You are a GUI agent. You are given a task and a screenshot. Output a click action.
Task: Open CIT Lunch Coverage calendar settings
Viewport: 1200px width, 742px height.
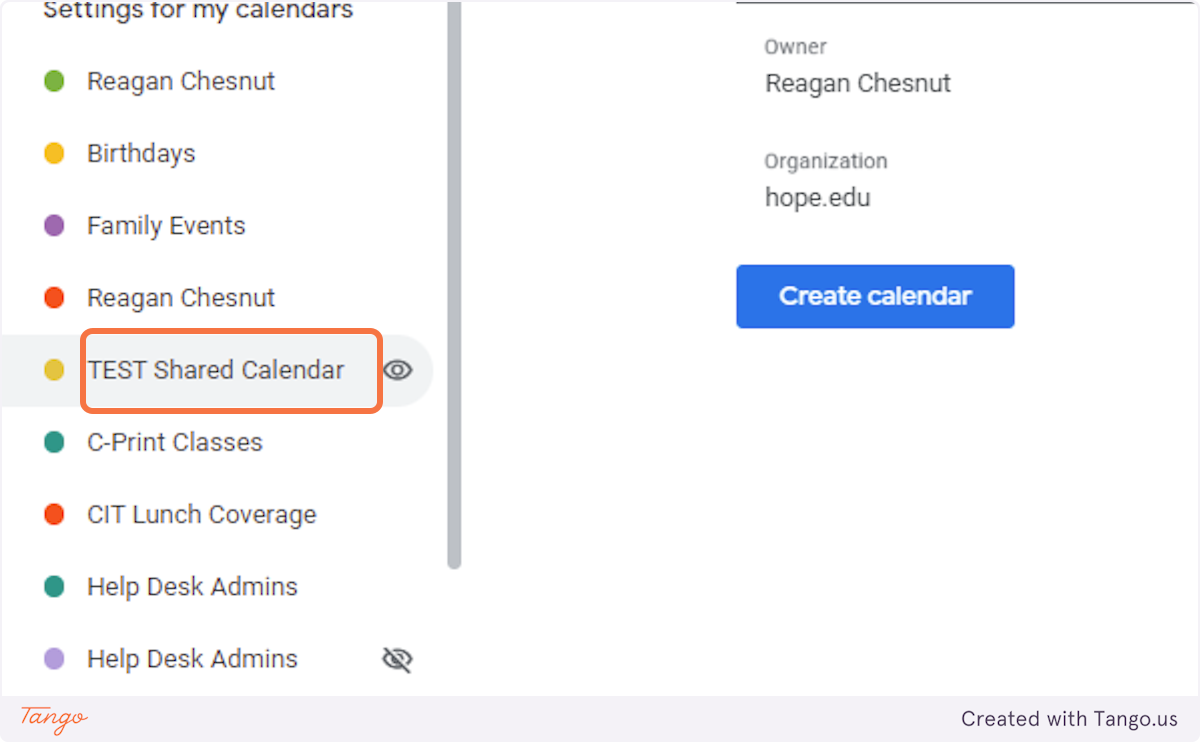click(x=202, y=515)
